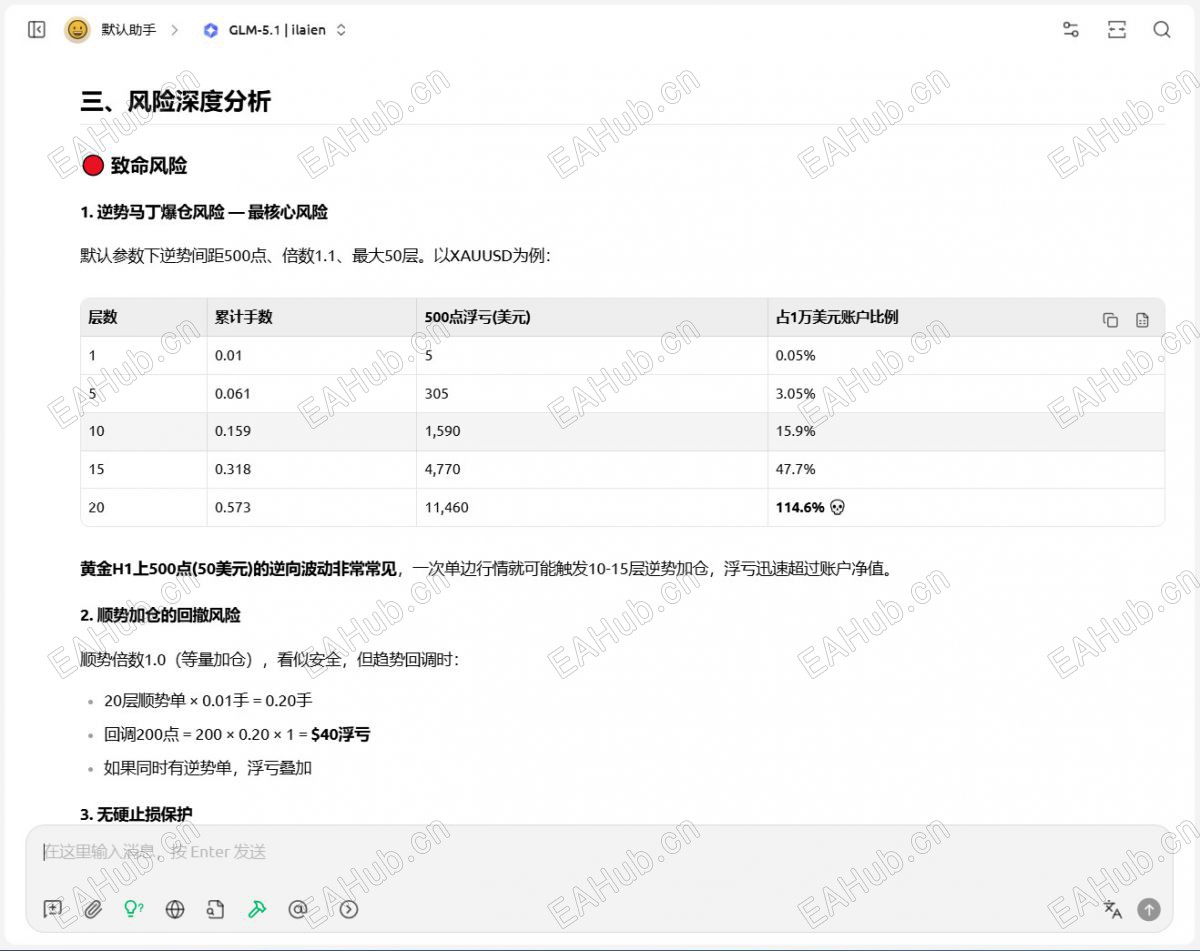
Task: Toggle the green hammer tools icon
Action: pos(257,909)
